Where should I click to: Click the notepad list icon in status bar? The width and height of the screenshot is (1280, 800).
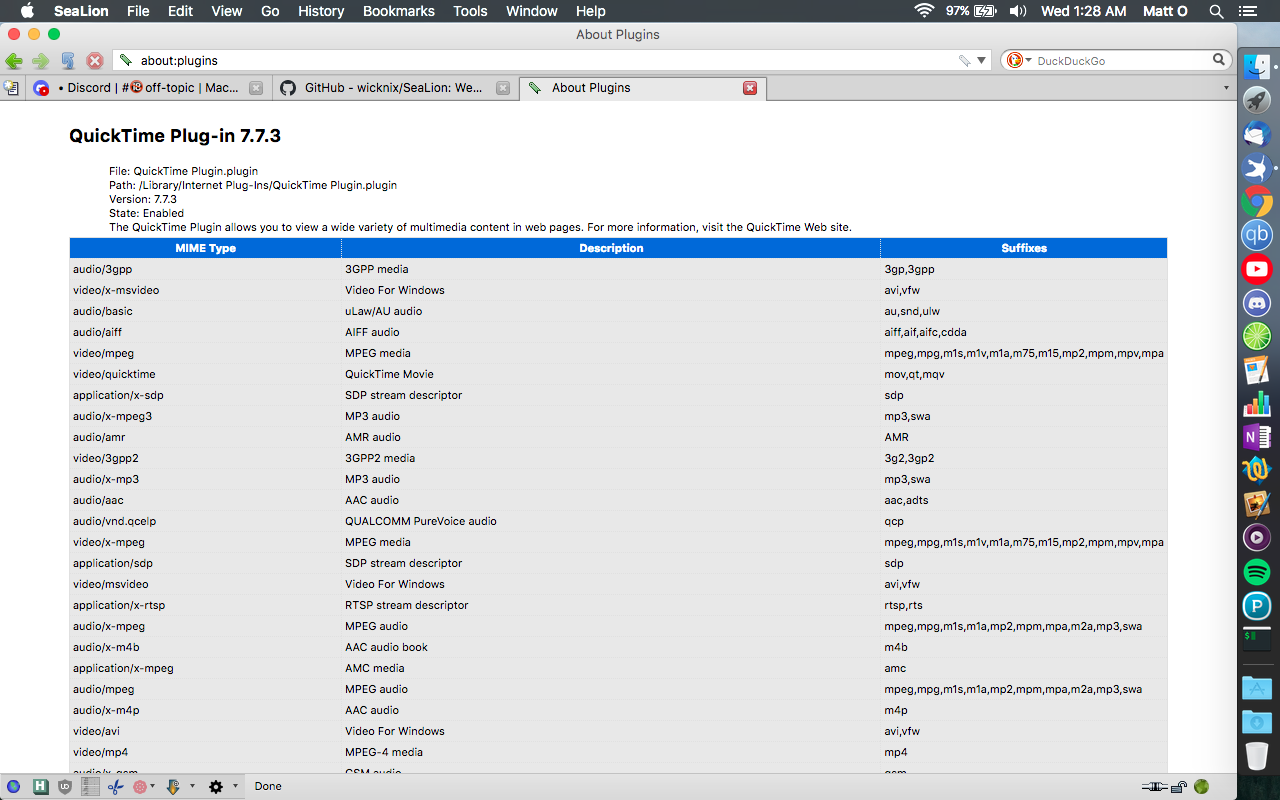pyautogui.click(x=91, y=787)
